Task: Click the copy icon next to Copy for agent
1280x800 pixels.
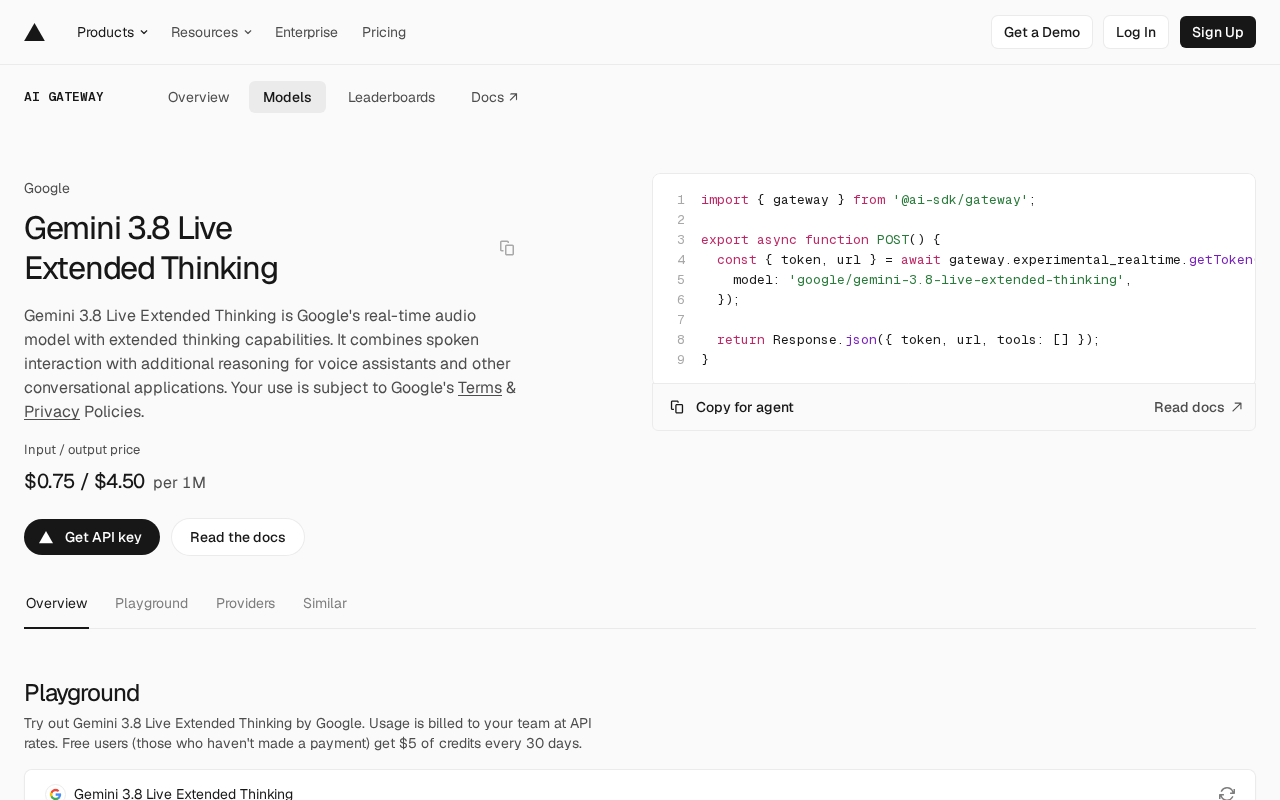Action: point(677,407)
